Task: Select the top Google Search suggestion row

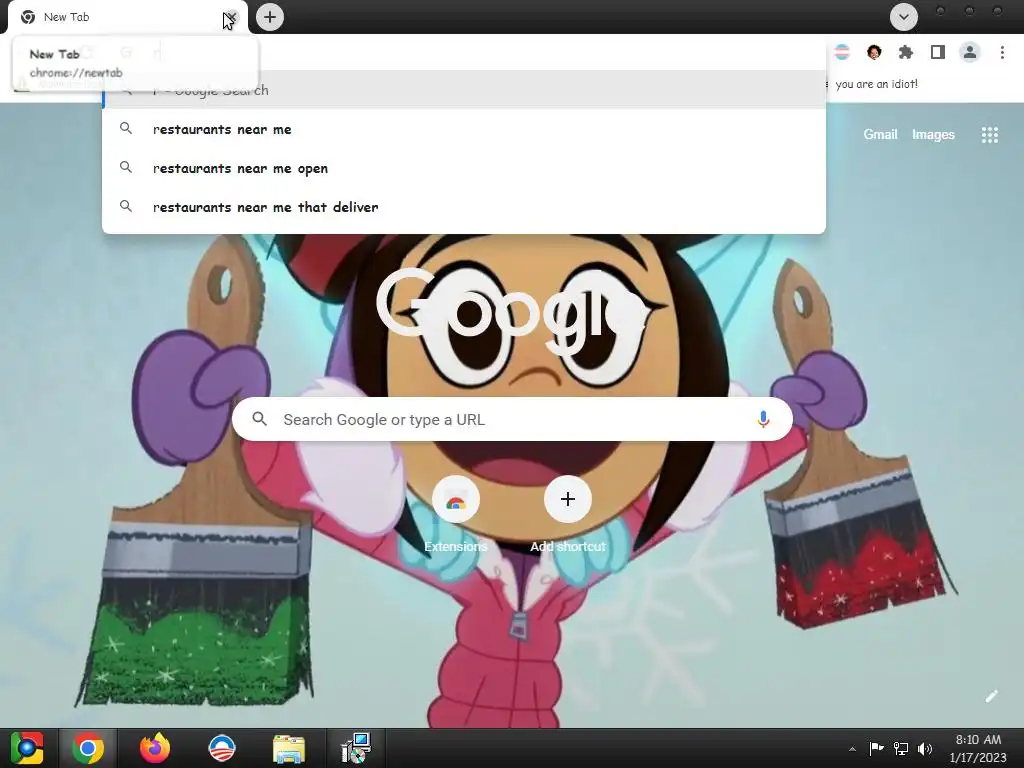Action: coord(464,90)
